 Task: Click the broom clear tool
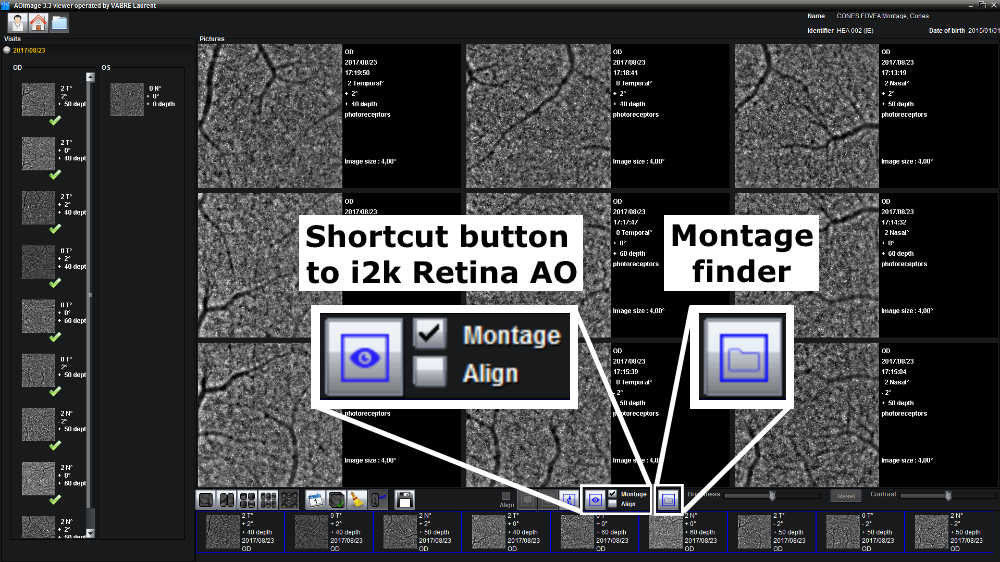[x=357, y=500]
